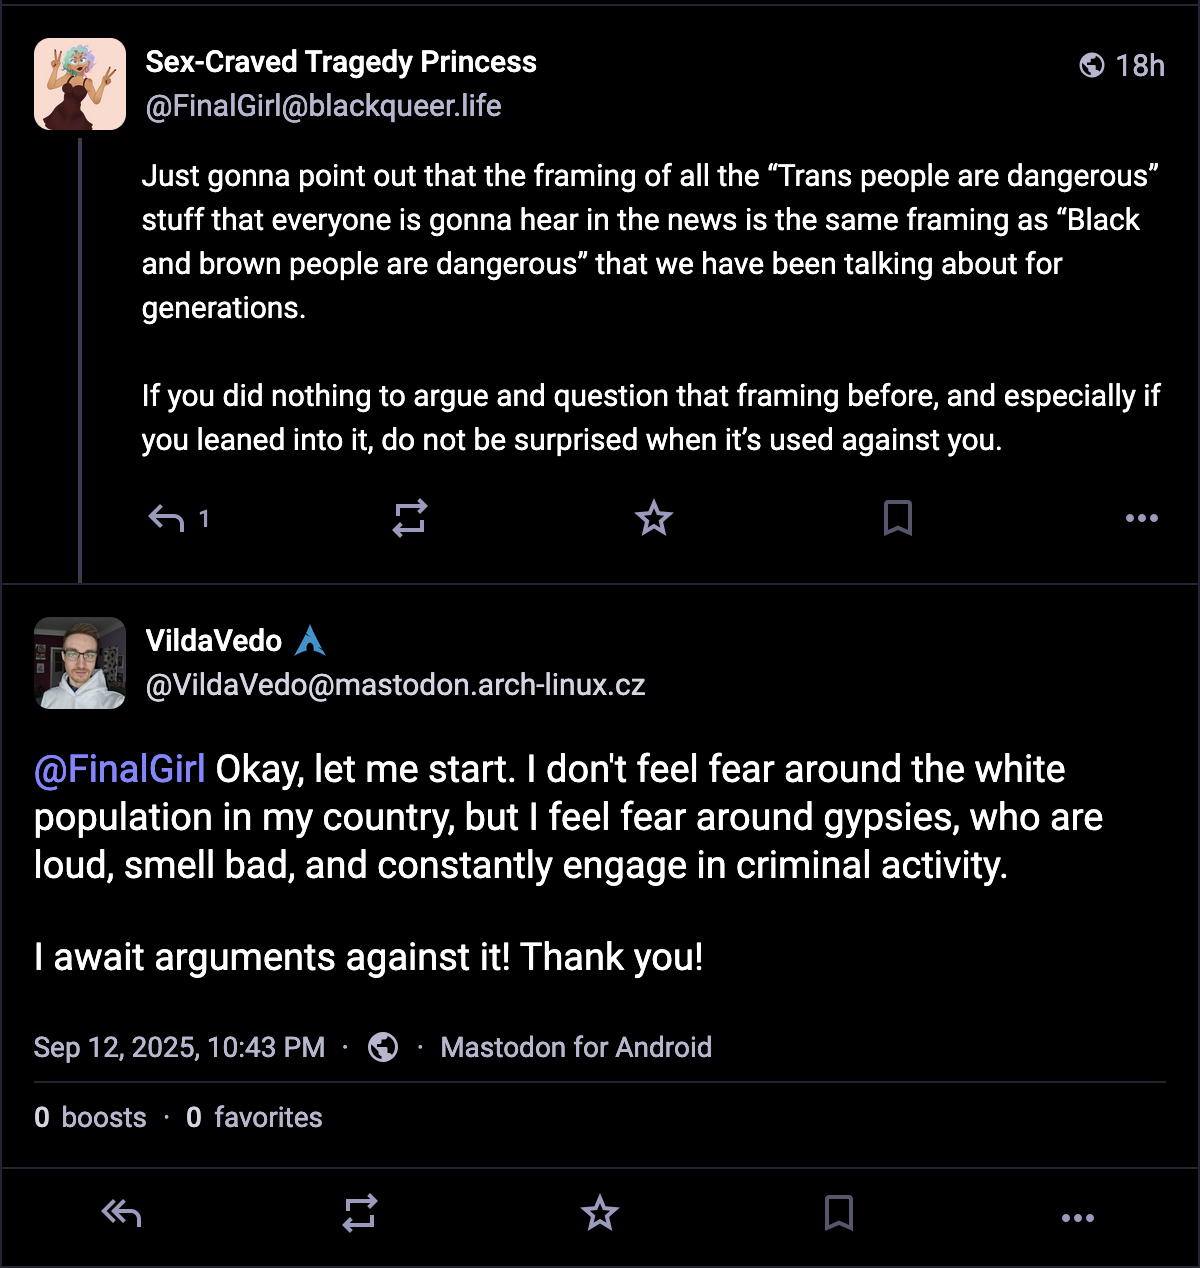The width and height of the screenshot is (1200, 1268).
Task: Click the @FinalGirl mention link
Action: pos(120,769)
